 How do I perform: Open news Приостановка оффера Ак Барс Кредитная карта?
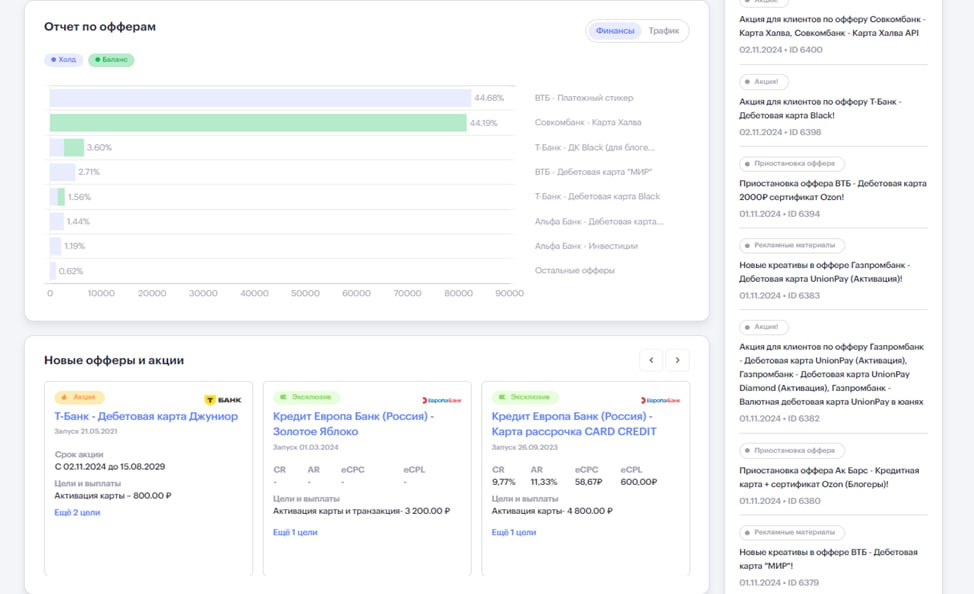[829, 477]
